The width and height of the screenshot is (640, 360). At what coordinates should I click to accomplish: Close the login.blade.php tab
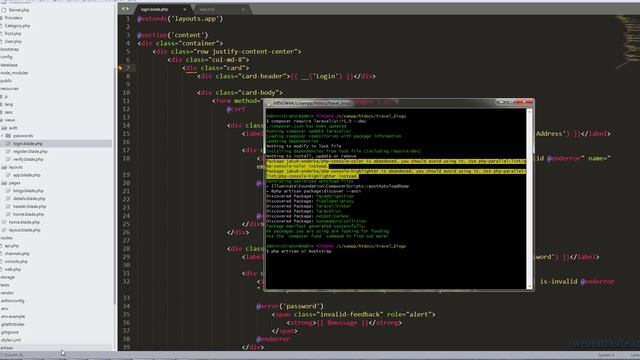coord(184,9)
